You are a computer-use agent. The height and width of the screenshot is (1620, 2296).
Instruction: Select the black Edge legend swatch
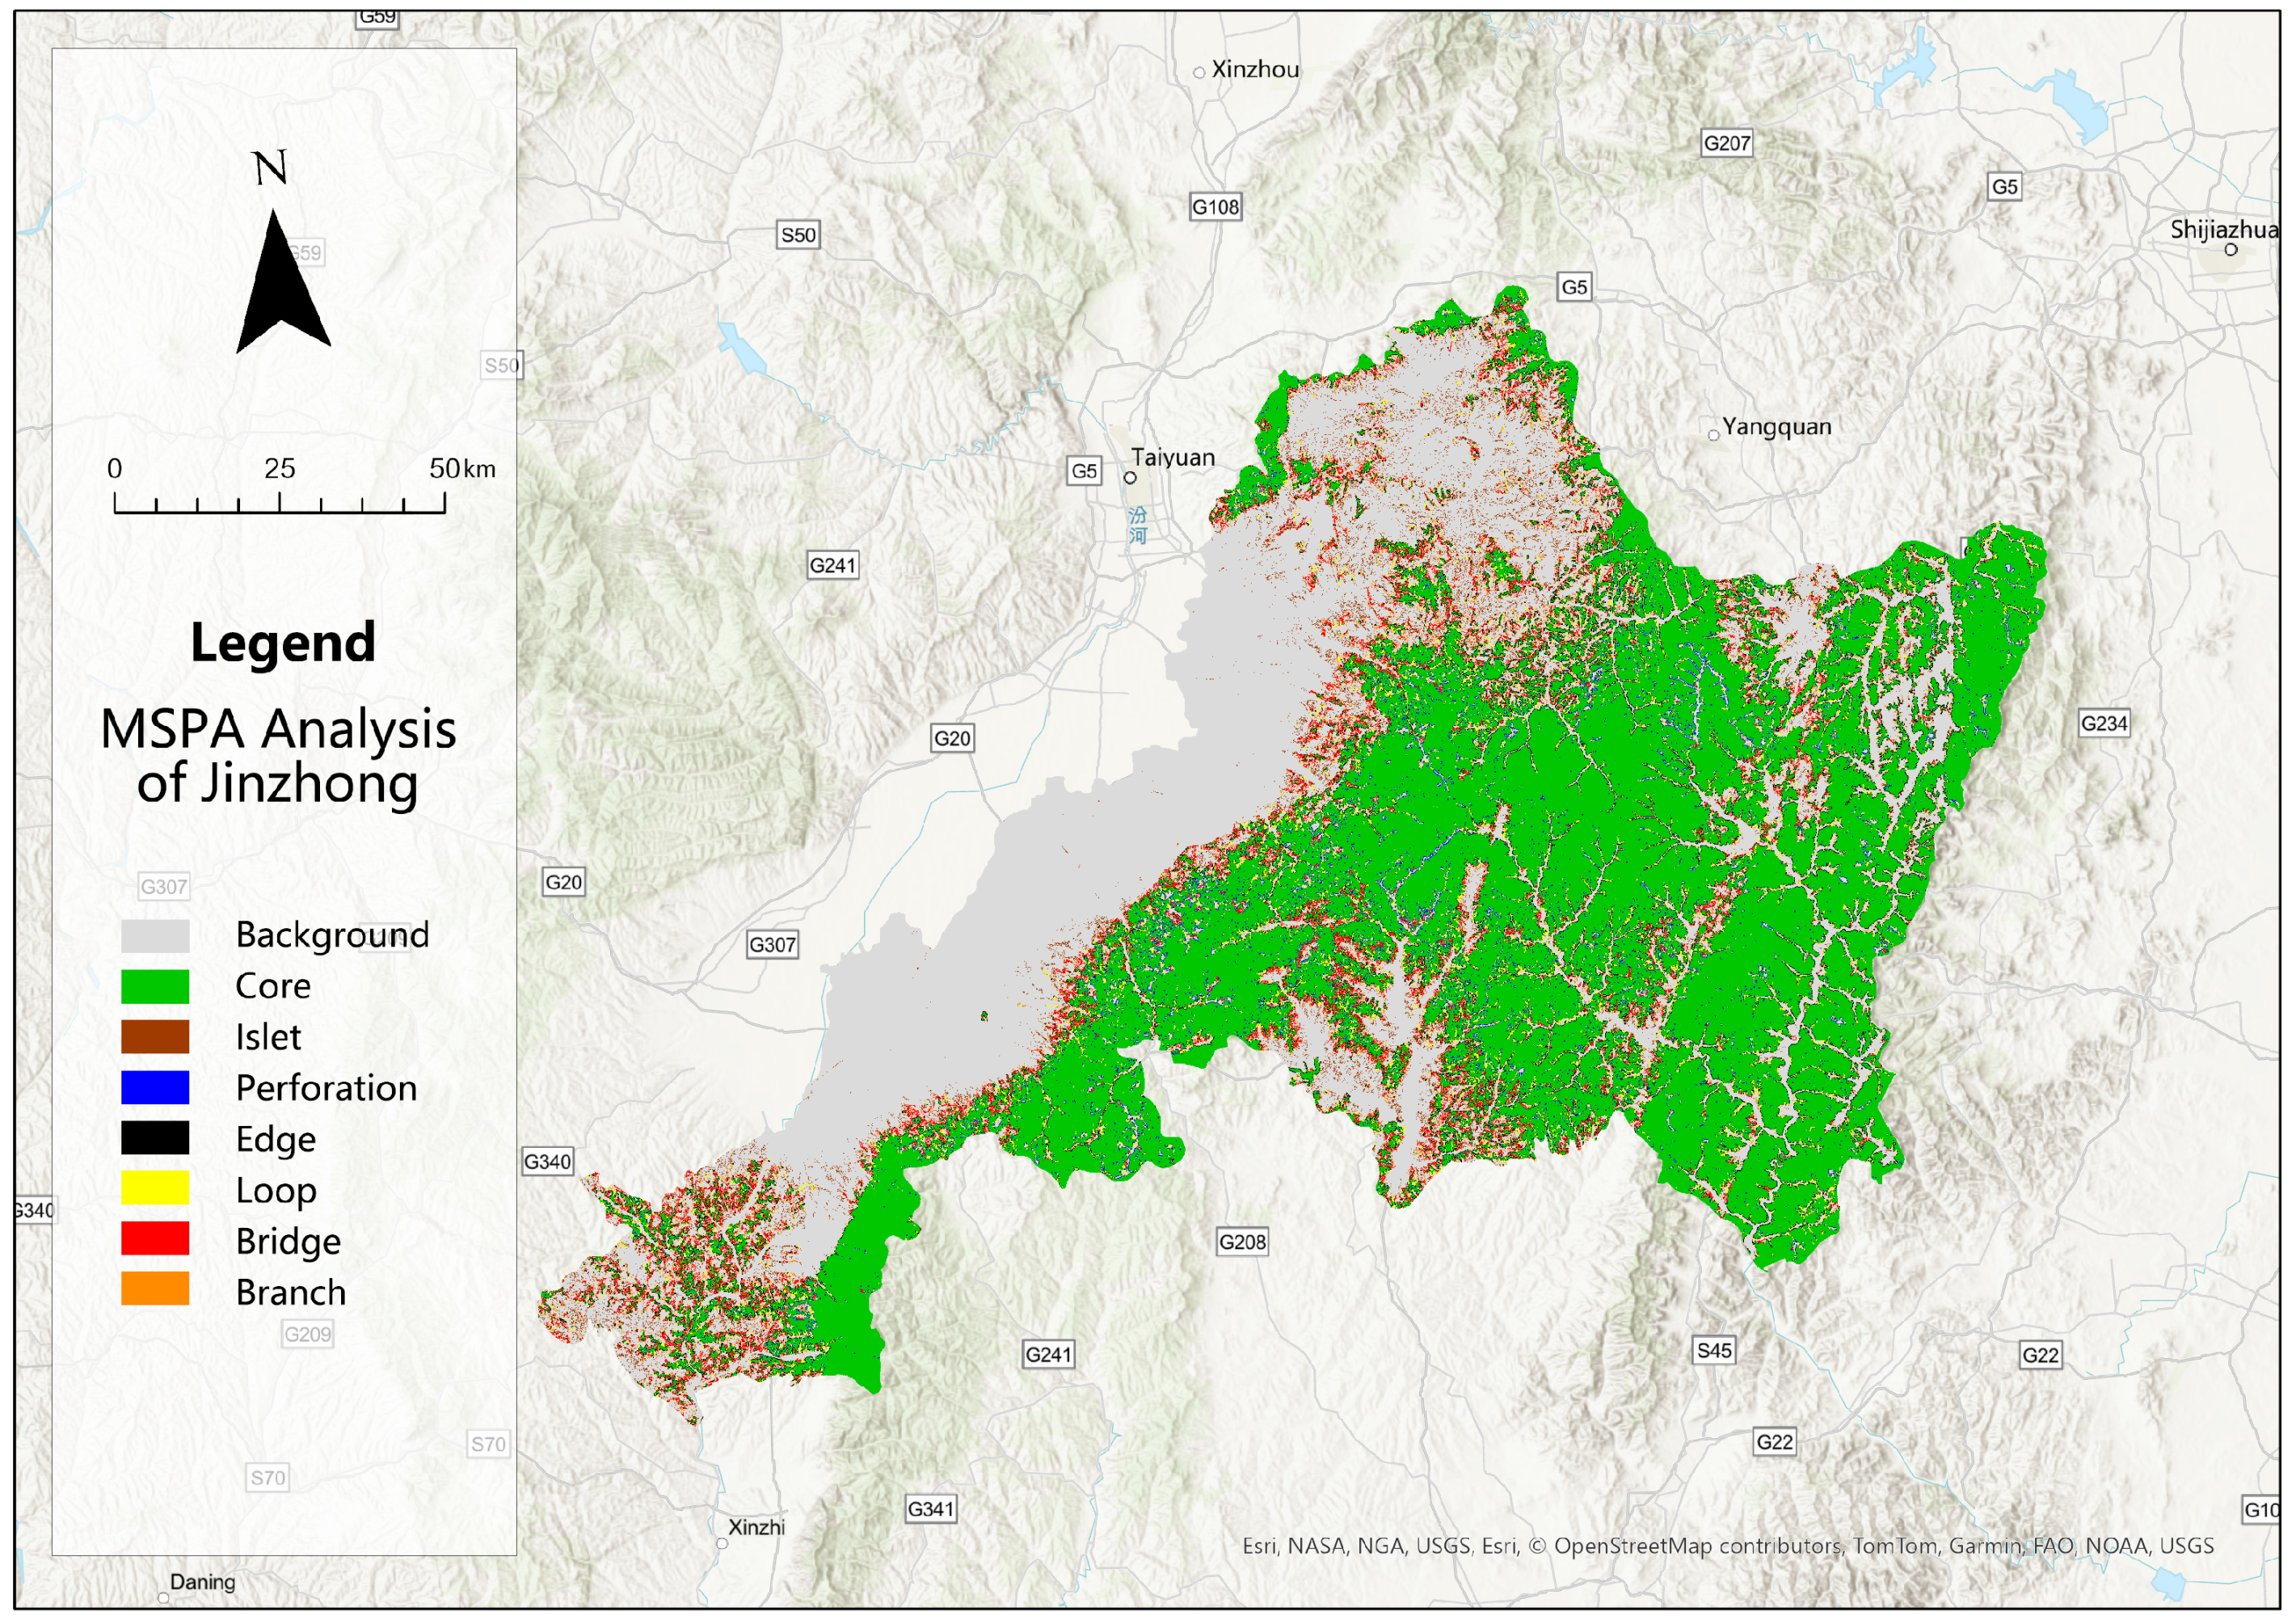(x=155, y=1138)
